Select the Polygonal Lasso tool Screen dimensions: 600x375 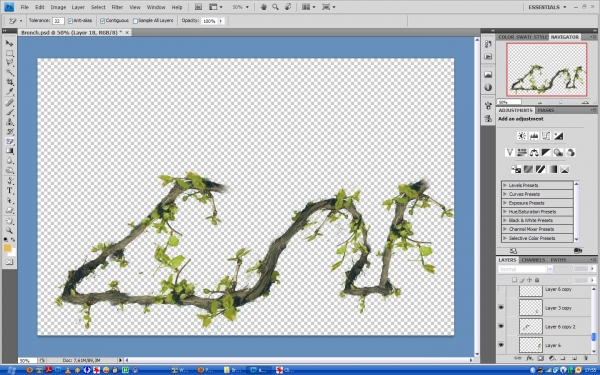pos(10,63)
